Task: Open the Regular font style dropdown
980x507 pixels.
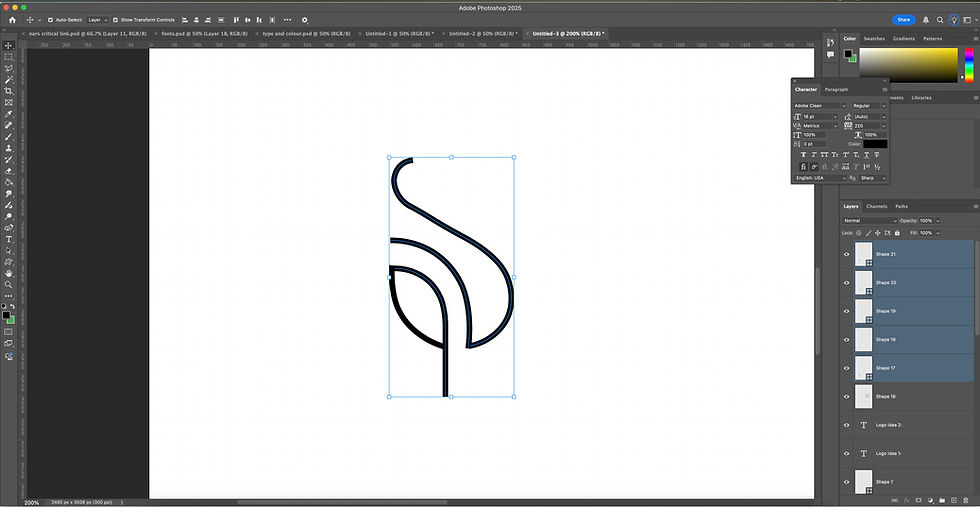Action: pos(869,106)
